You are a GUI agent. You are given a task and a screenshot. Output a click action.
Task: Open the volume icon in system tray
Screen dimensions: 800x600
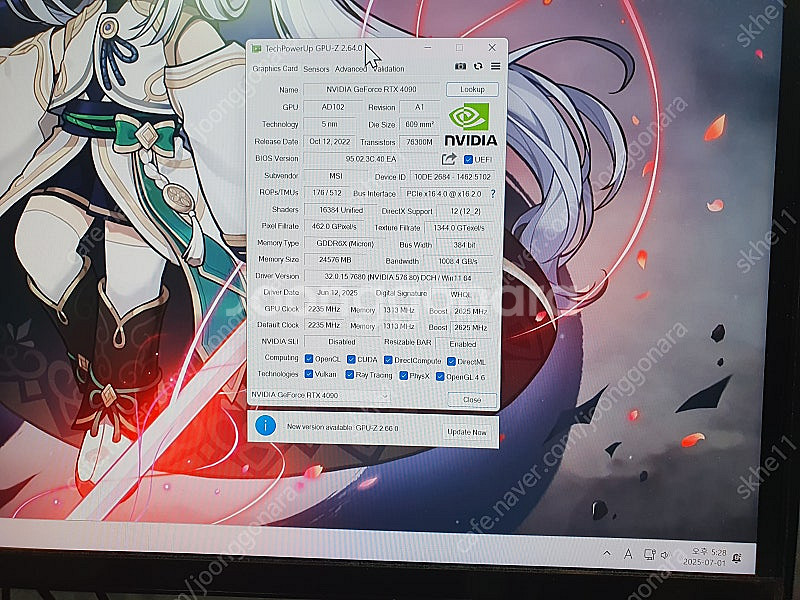coord(665,555)
